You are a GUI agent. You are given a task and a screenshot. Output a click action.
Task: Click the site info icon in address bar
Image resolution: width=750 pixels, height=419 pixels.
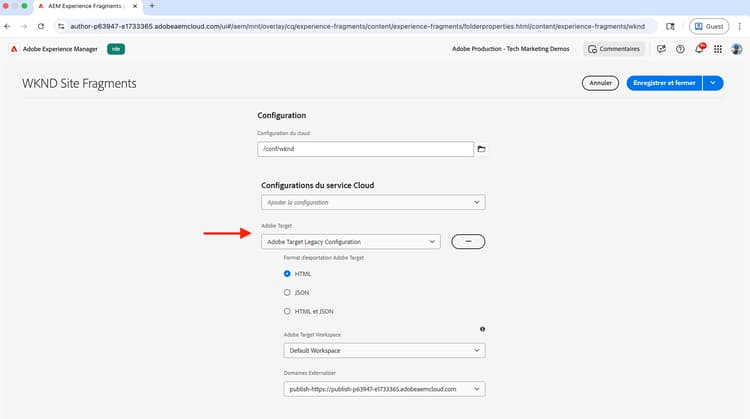[x=61, y=26]
